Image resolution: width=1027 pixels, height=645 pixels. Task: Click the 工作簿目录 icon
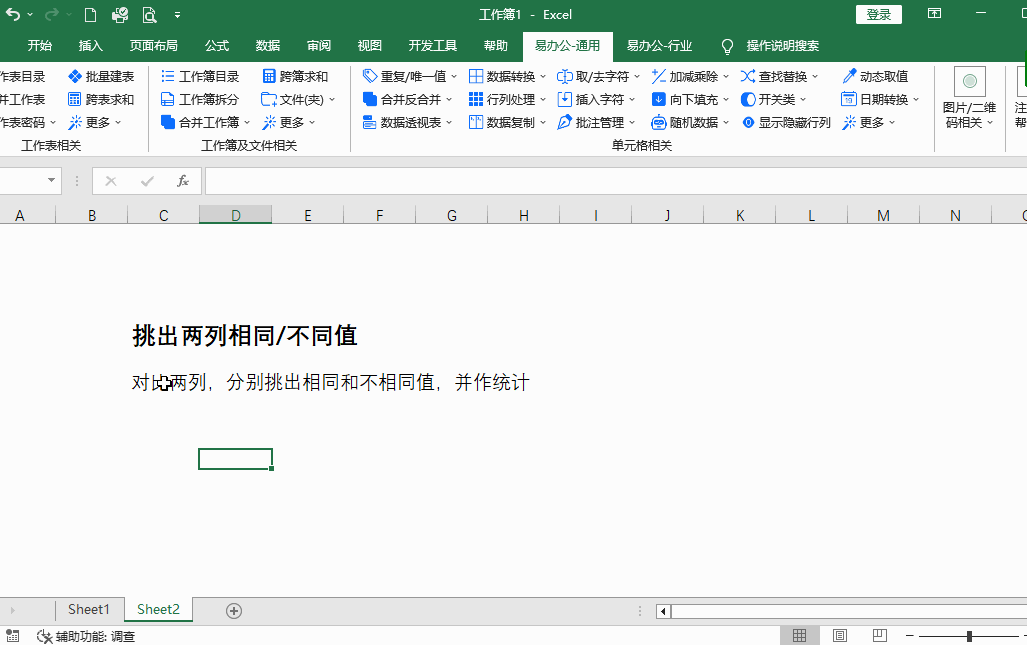[x=168, y=77]
